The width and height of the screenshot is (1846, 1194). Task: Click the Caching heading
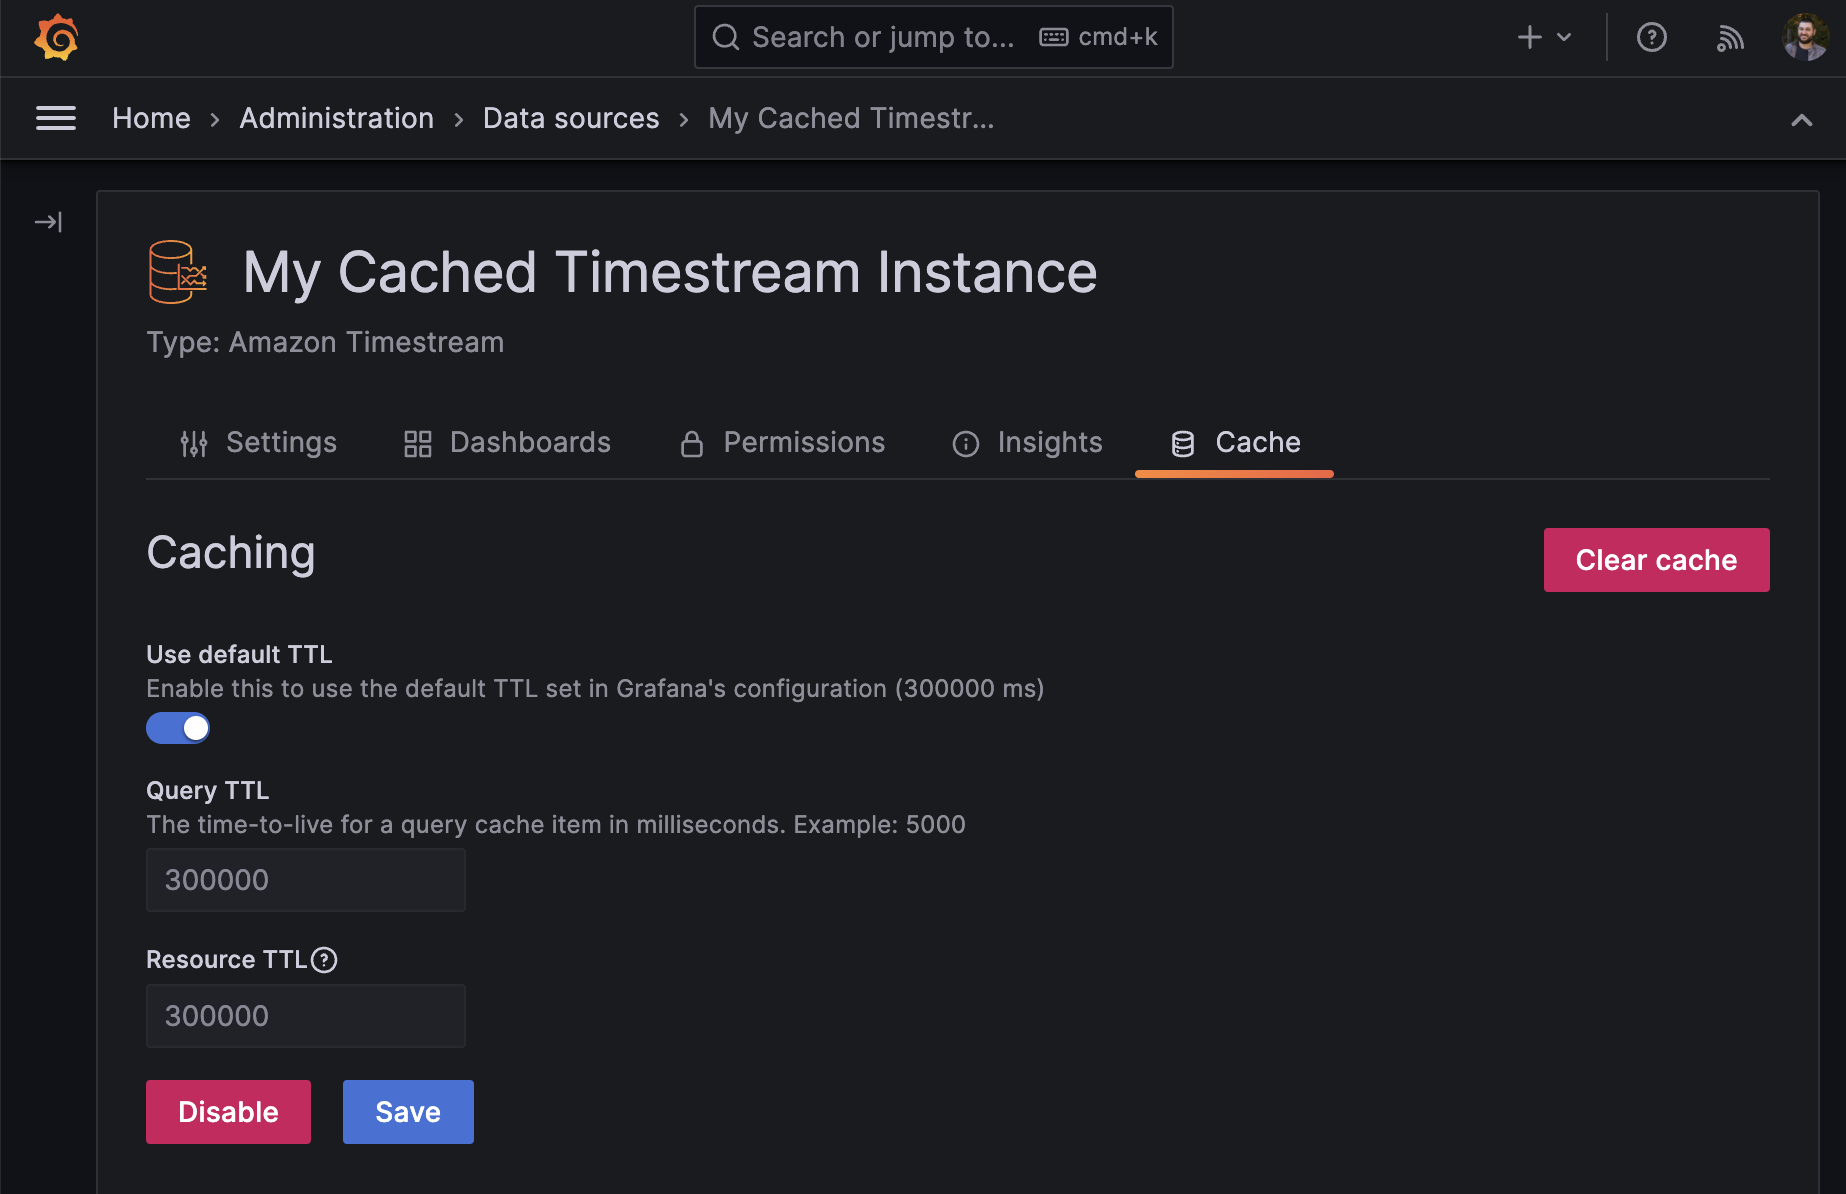tap(231, 553)
